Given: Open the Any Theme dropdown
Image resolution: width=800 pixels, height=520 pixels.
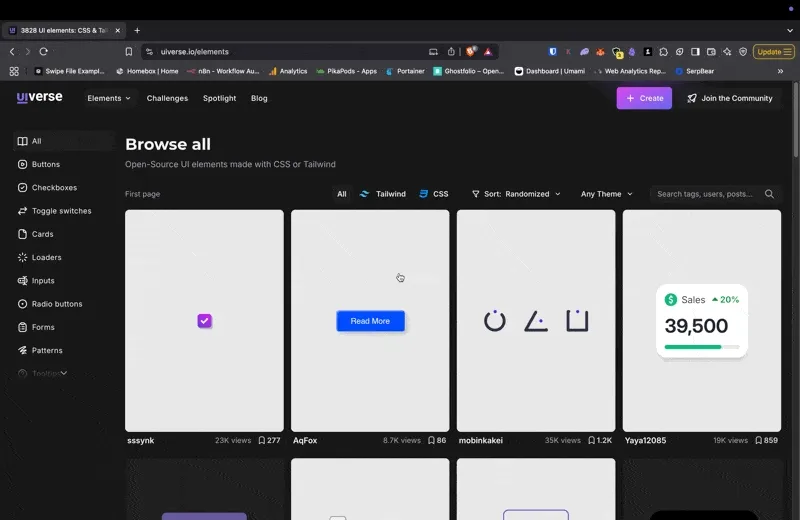Looking at the screenshot, I should [606, 194].
